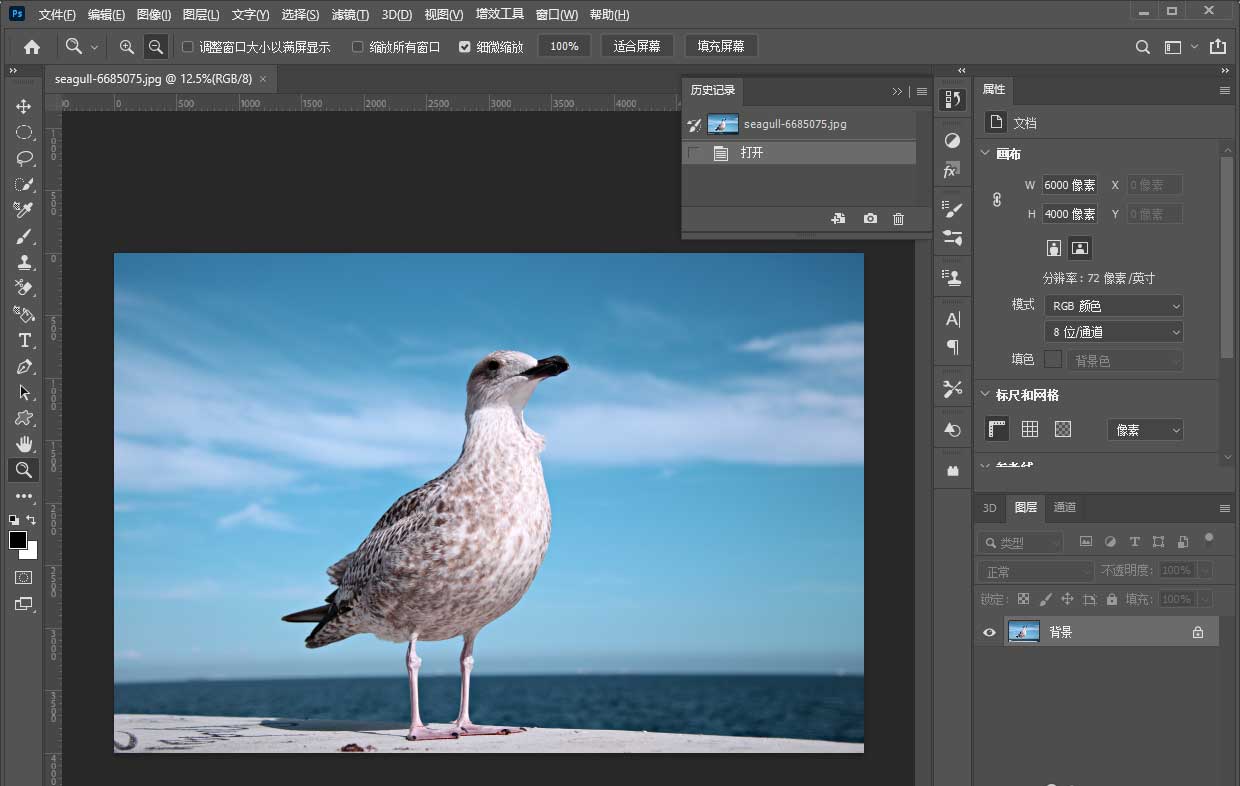This screenshot has width=1240, height=786.
Task: Toggle the transparency grid icon in Properties
Action: [x=1063, y=429]
